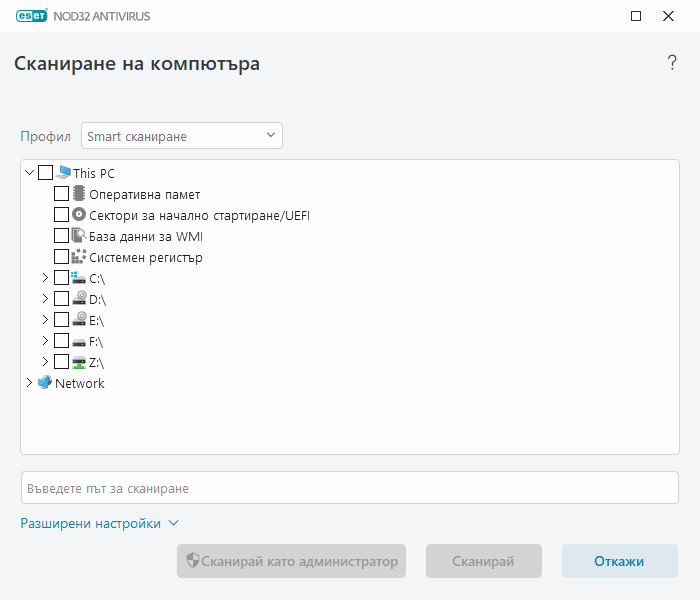The height and width of the screenshot is (600, 700).
Task: Click the scan path input field
Action: coord(350,488)
